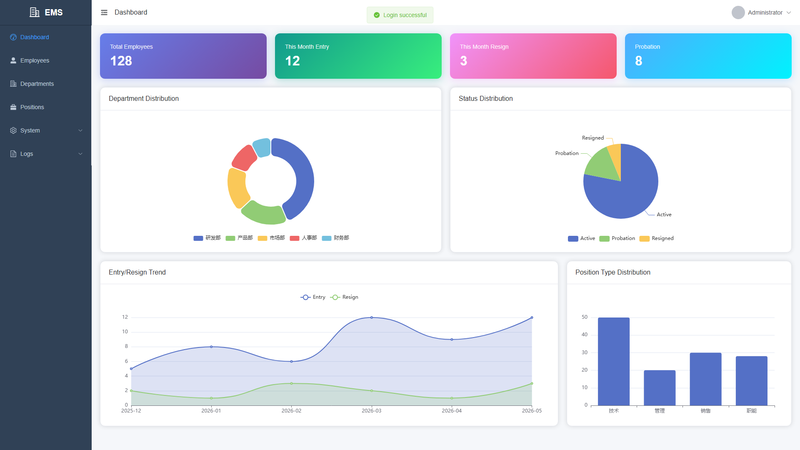Click the Logs document icon
Image resolution: width=800 pixels, height=450 pixels.
tap(13, 154)
